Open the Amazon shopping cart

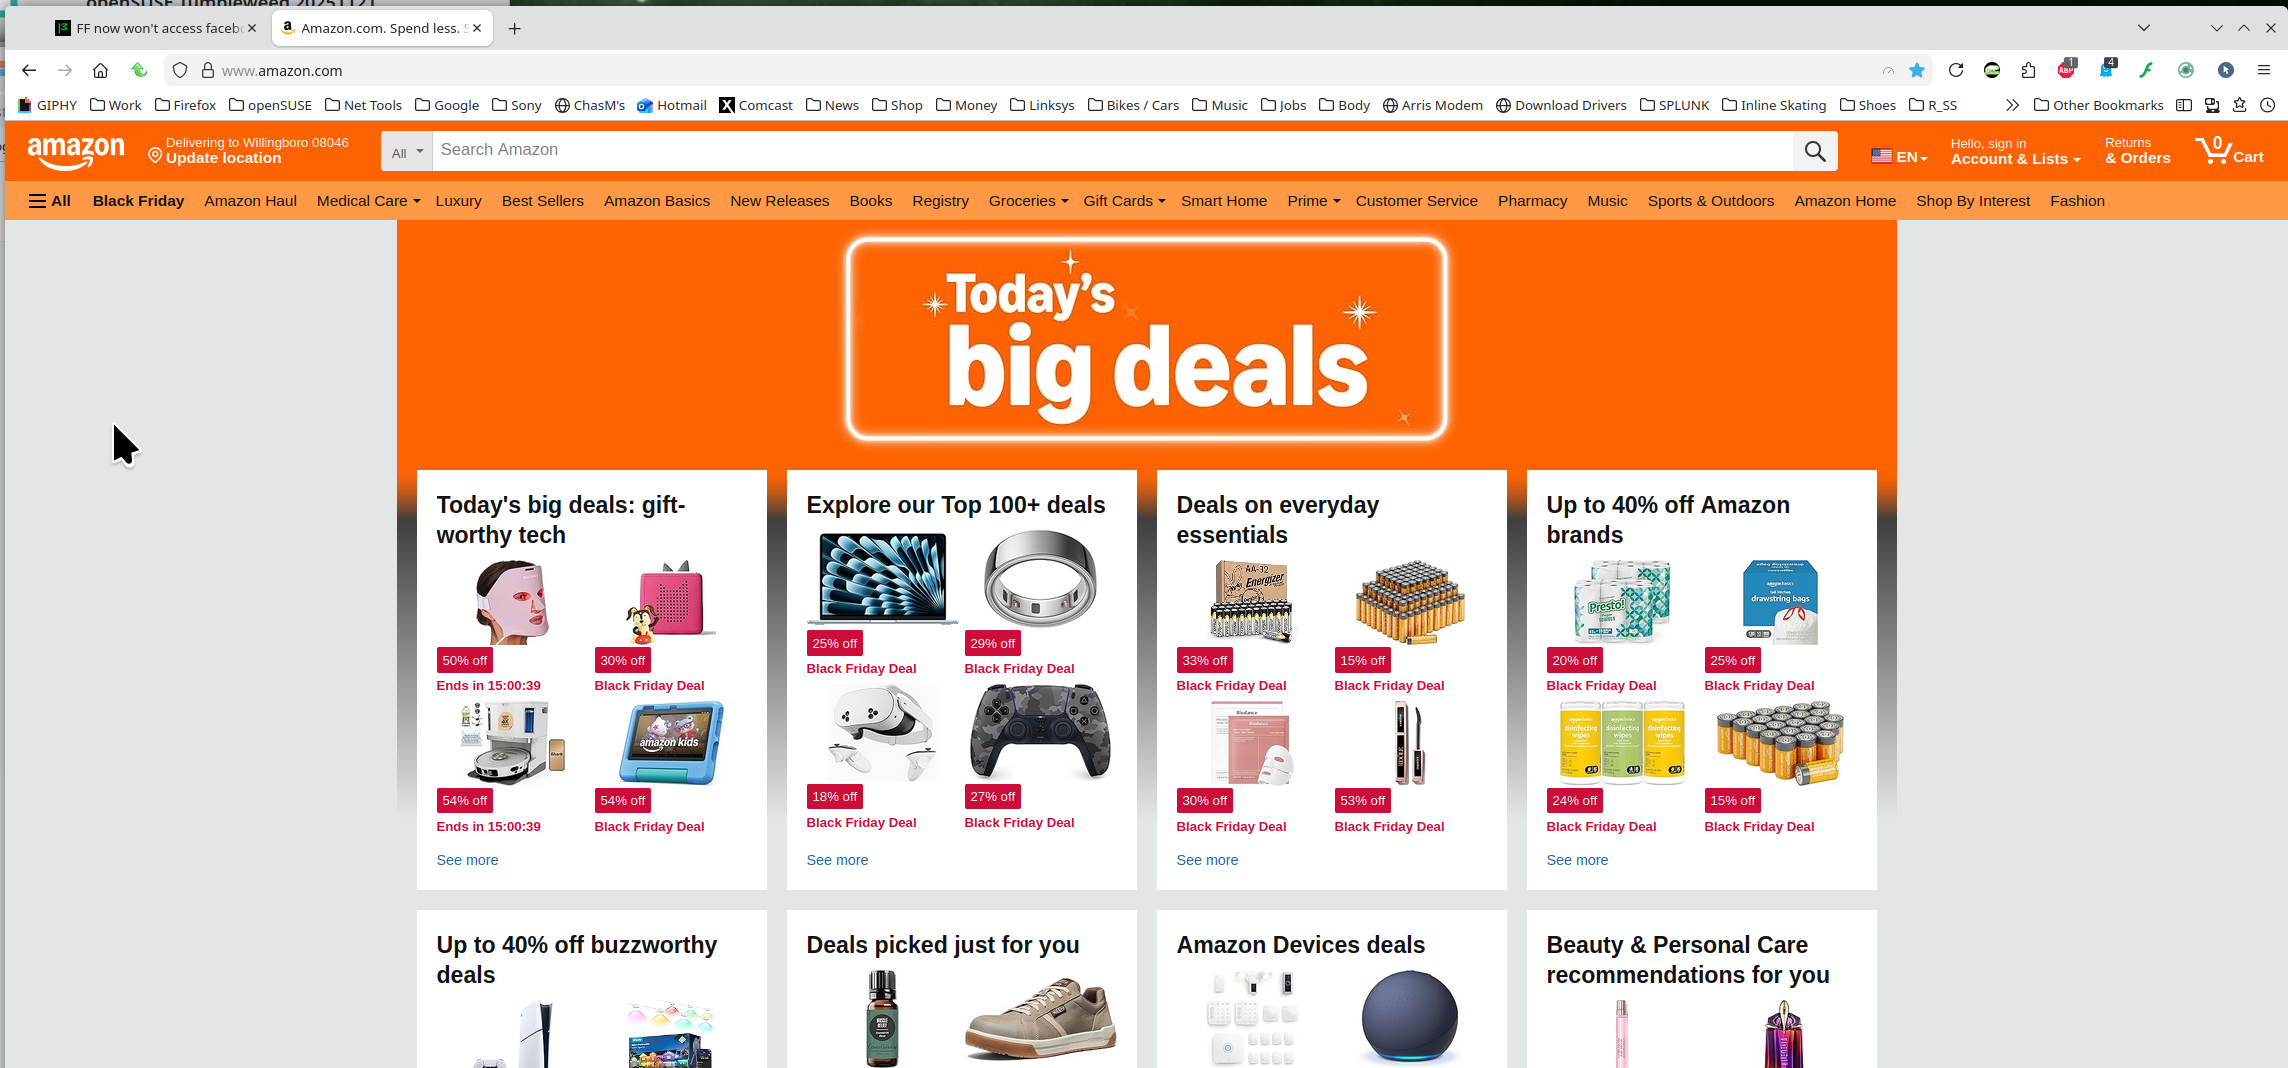2229,151
